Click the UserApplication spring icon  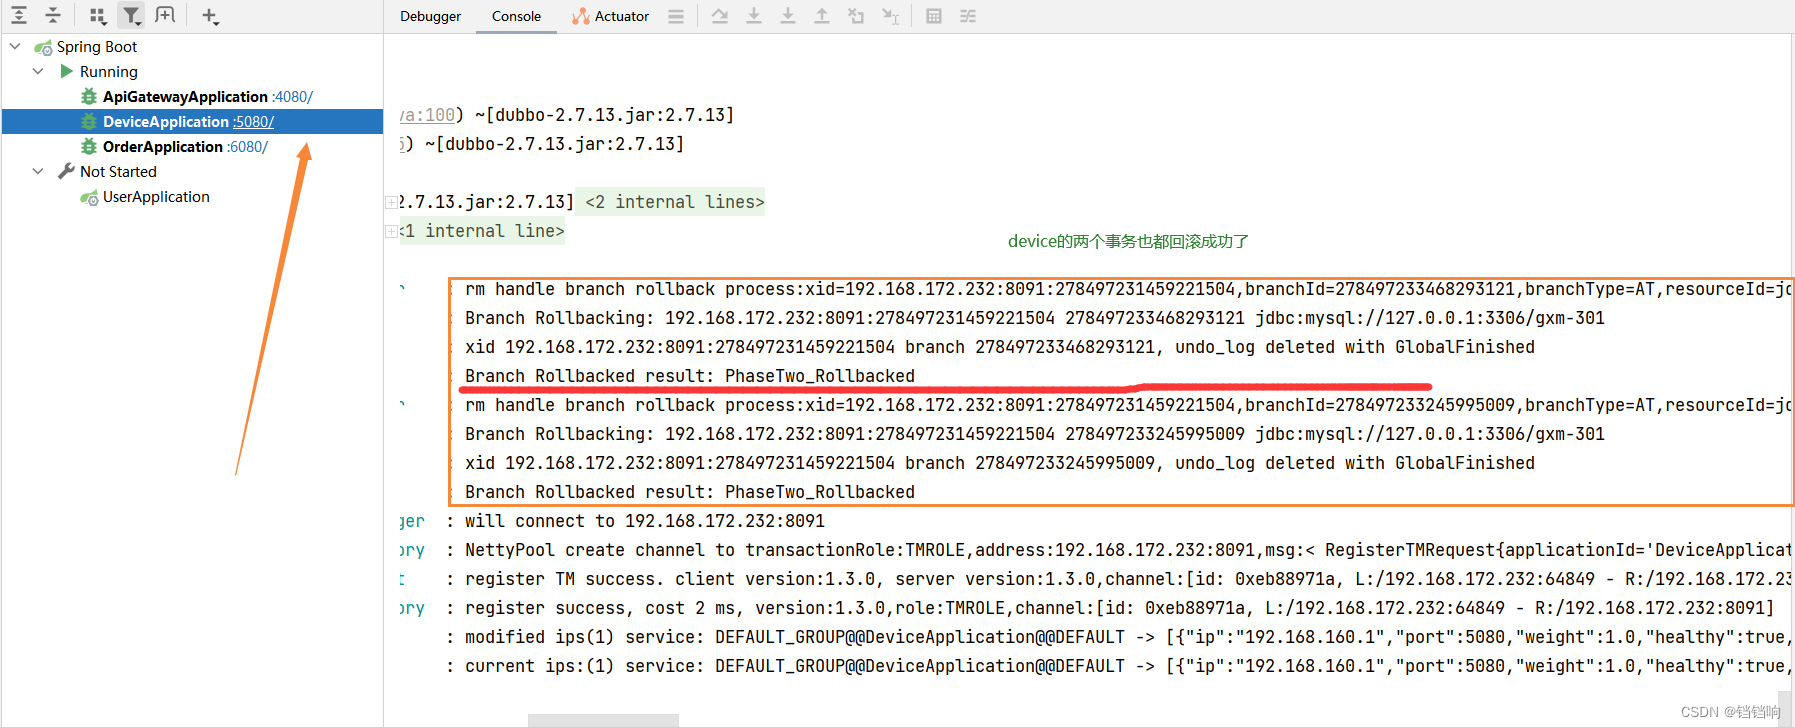(x=89, y=197)
